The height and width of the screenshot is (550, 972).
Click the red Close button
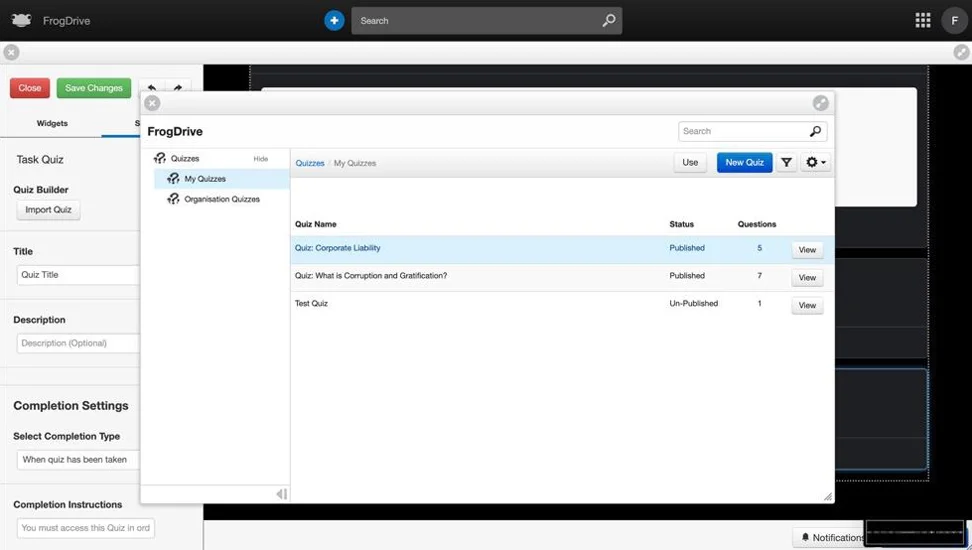coord(30,88)
